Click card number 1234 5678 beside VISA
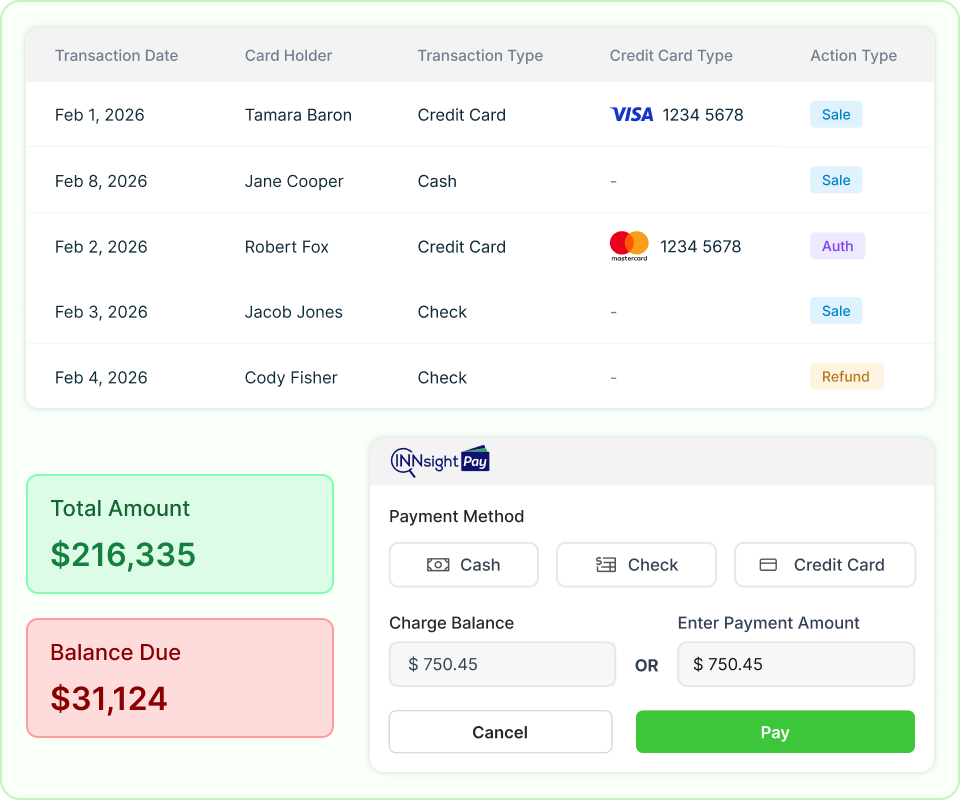This screenshot has height=800, width=960. click(x=703, y=114)
